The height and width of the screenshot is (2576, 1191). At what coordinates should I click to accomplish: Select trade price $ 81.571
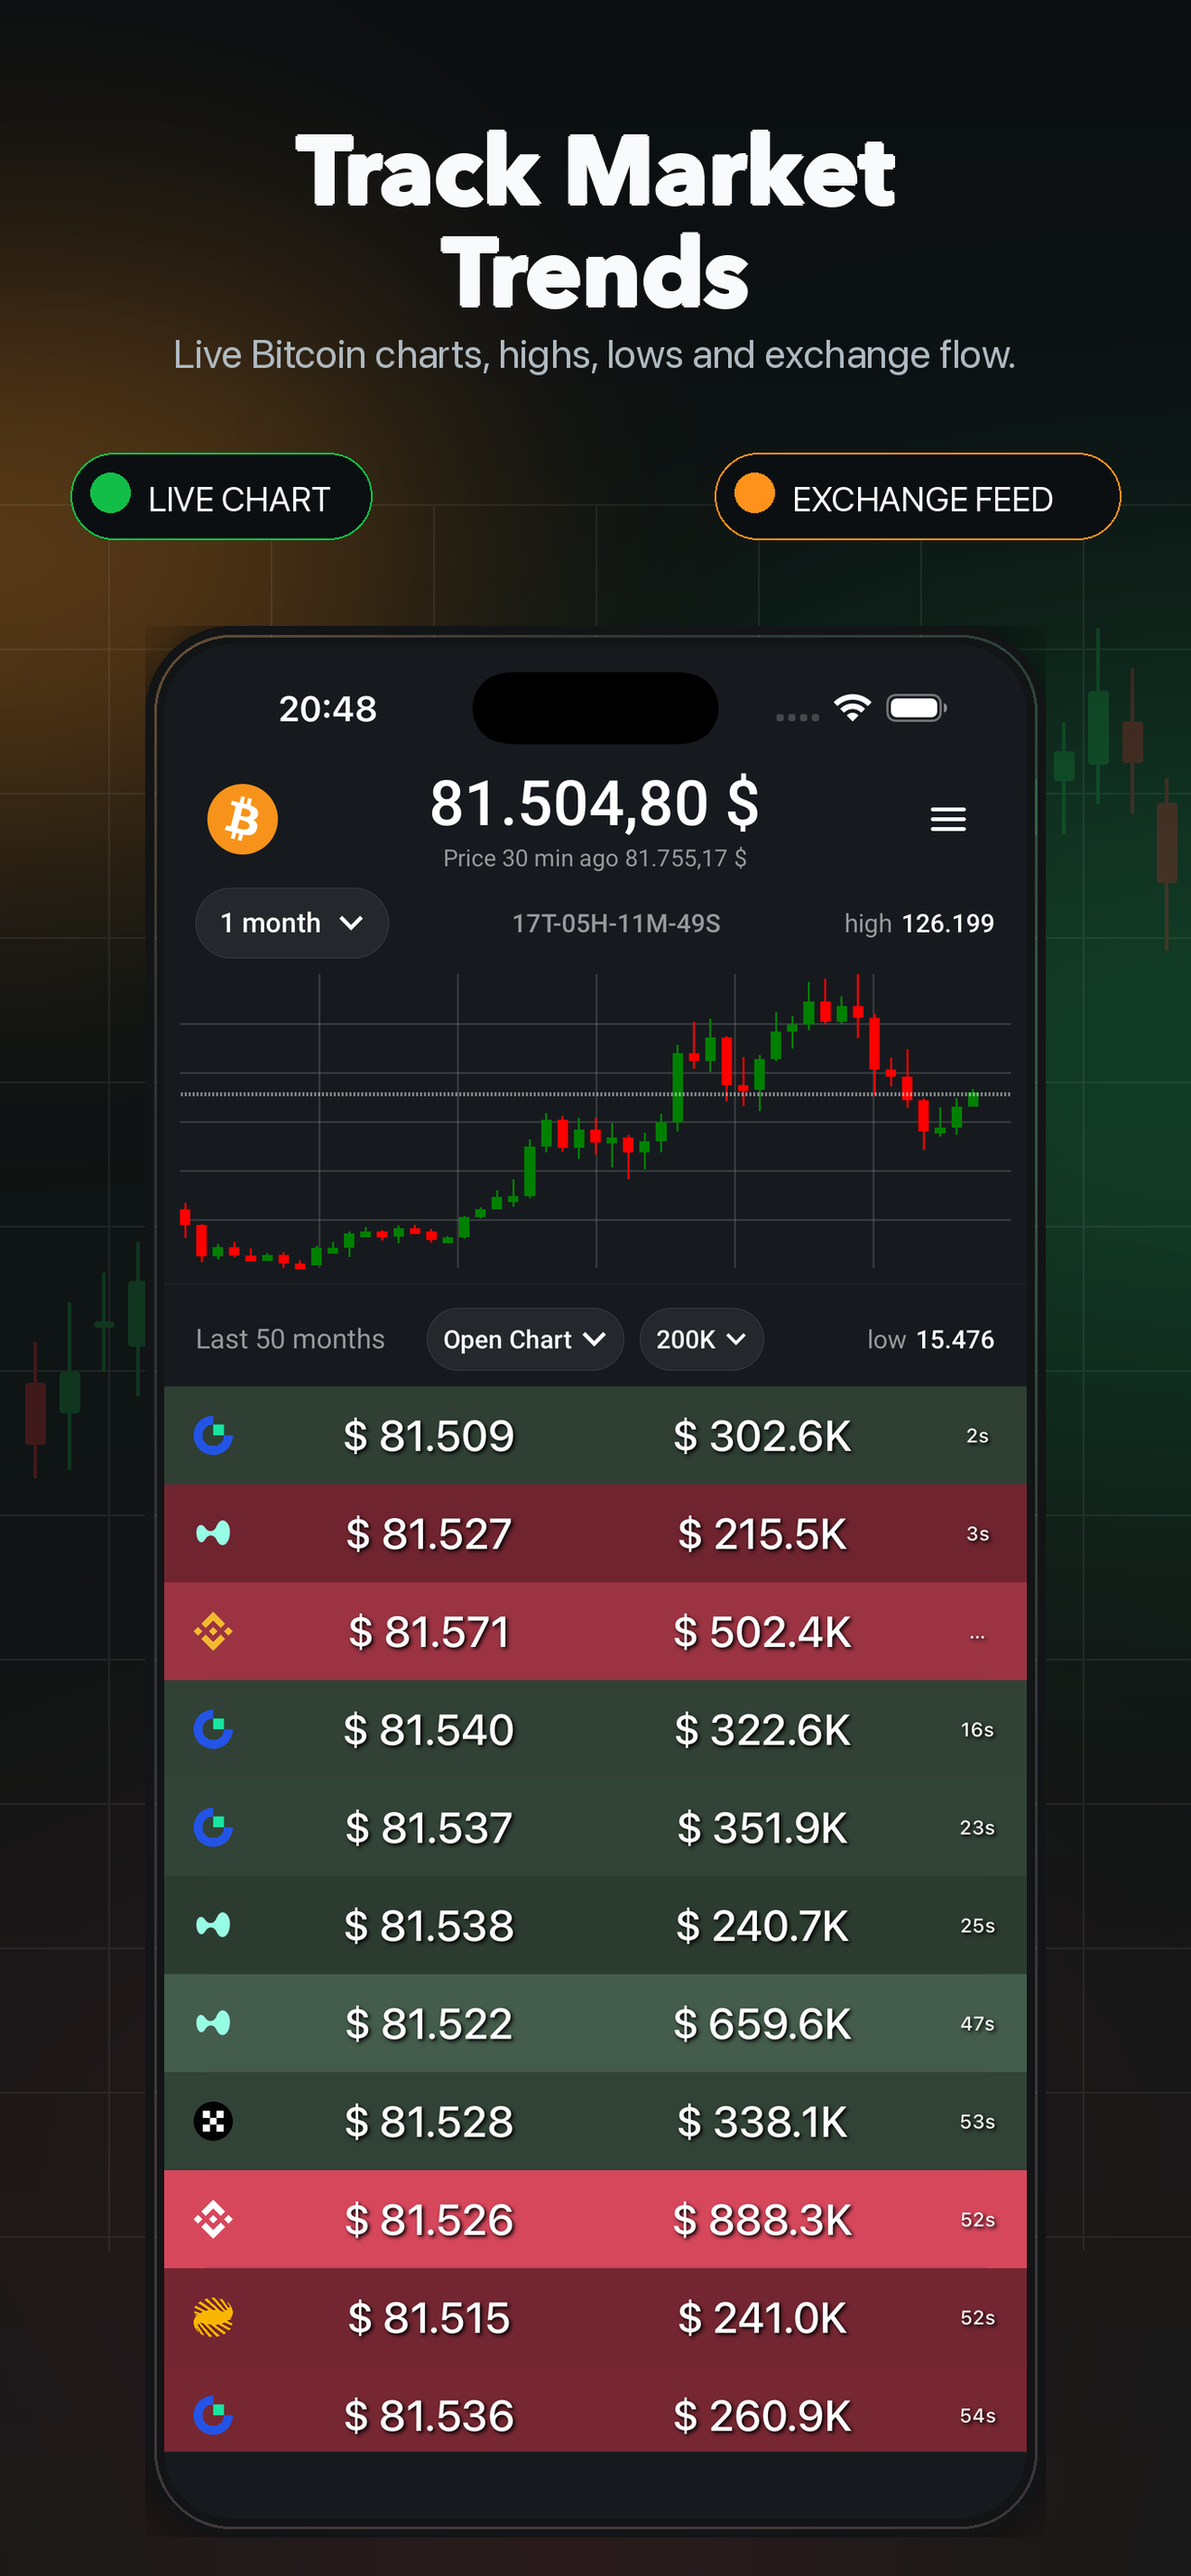click(x=429, y=1632)
